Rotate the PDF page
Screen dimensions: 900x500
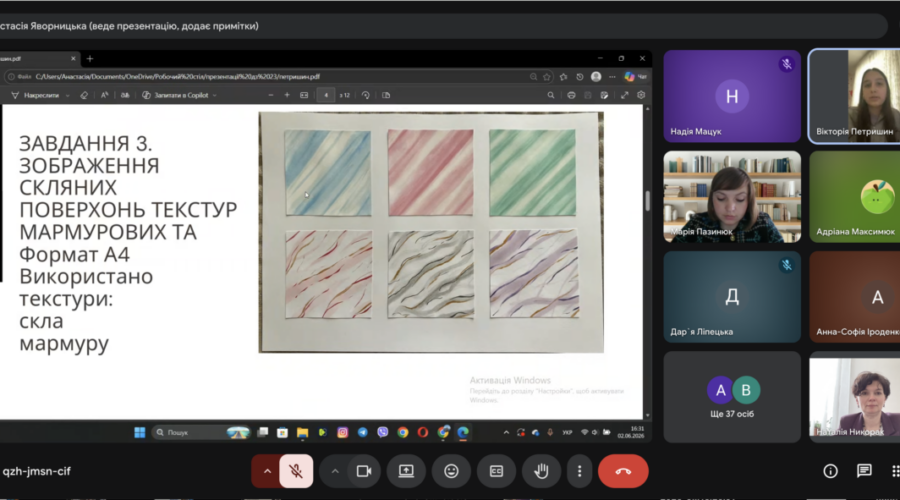pos(366,95)
